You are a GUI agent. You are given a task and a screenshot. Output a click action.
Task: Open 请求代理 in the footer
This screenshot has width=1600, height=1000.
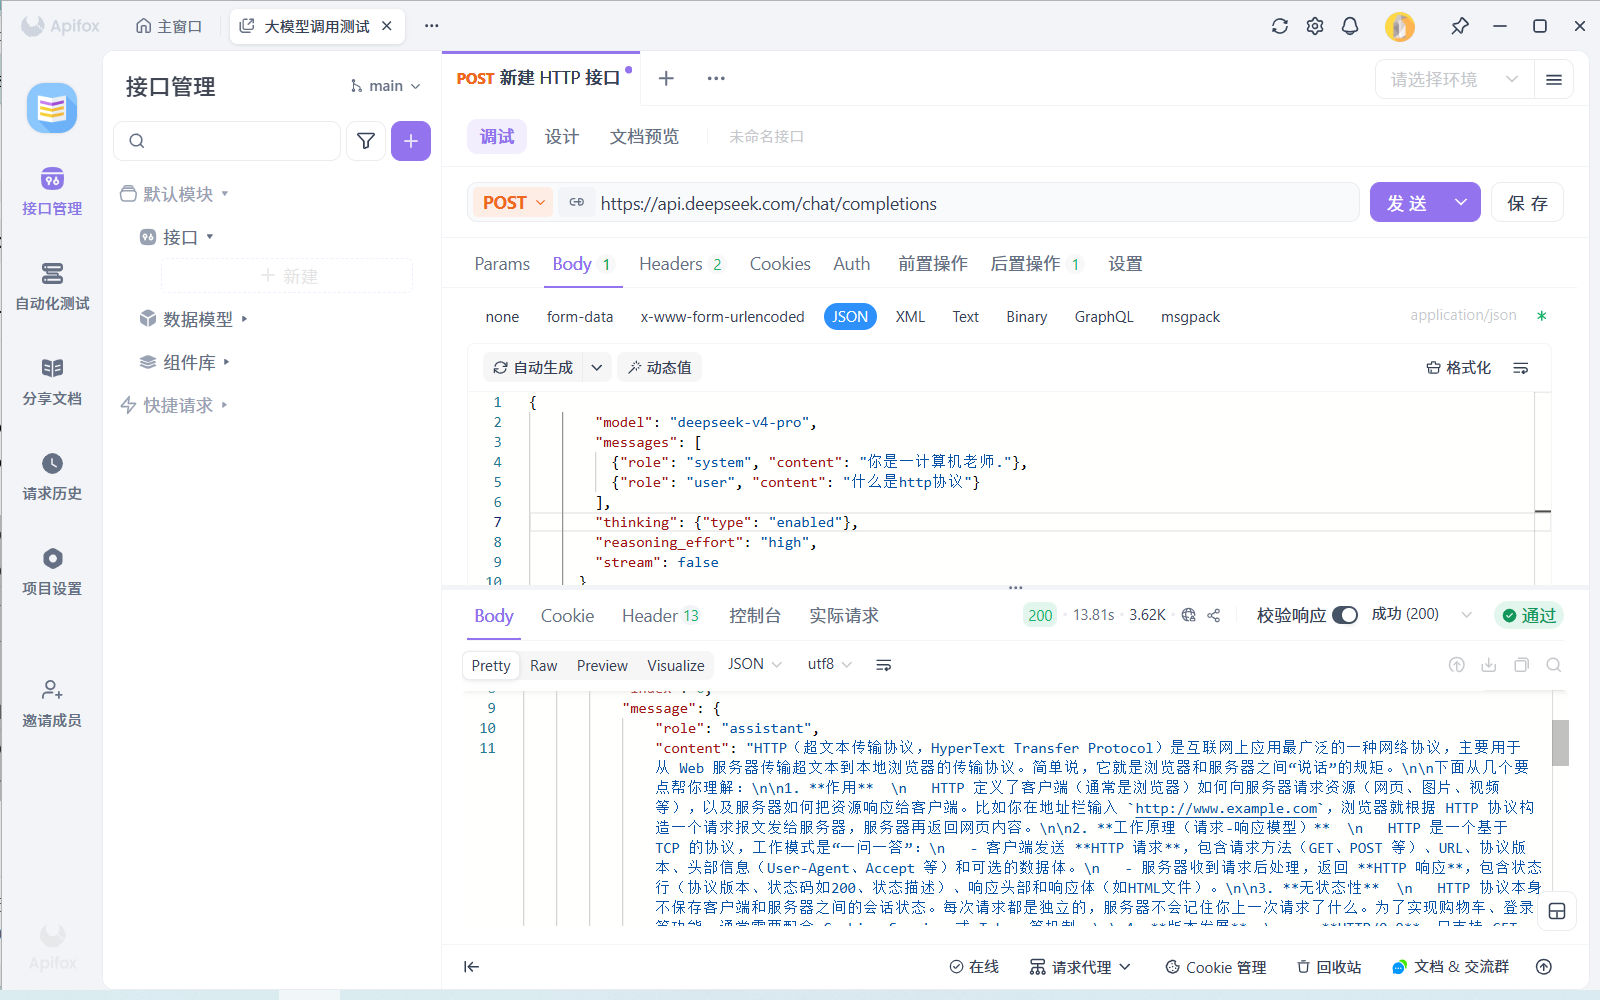click(1080, 967)
